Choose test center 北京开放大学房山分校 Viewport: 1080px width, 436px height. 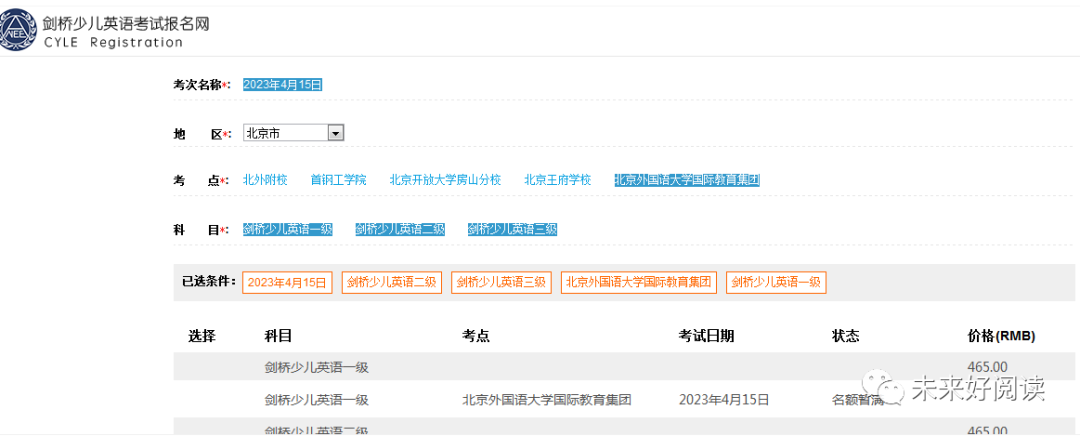(x=445, y=180)
